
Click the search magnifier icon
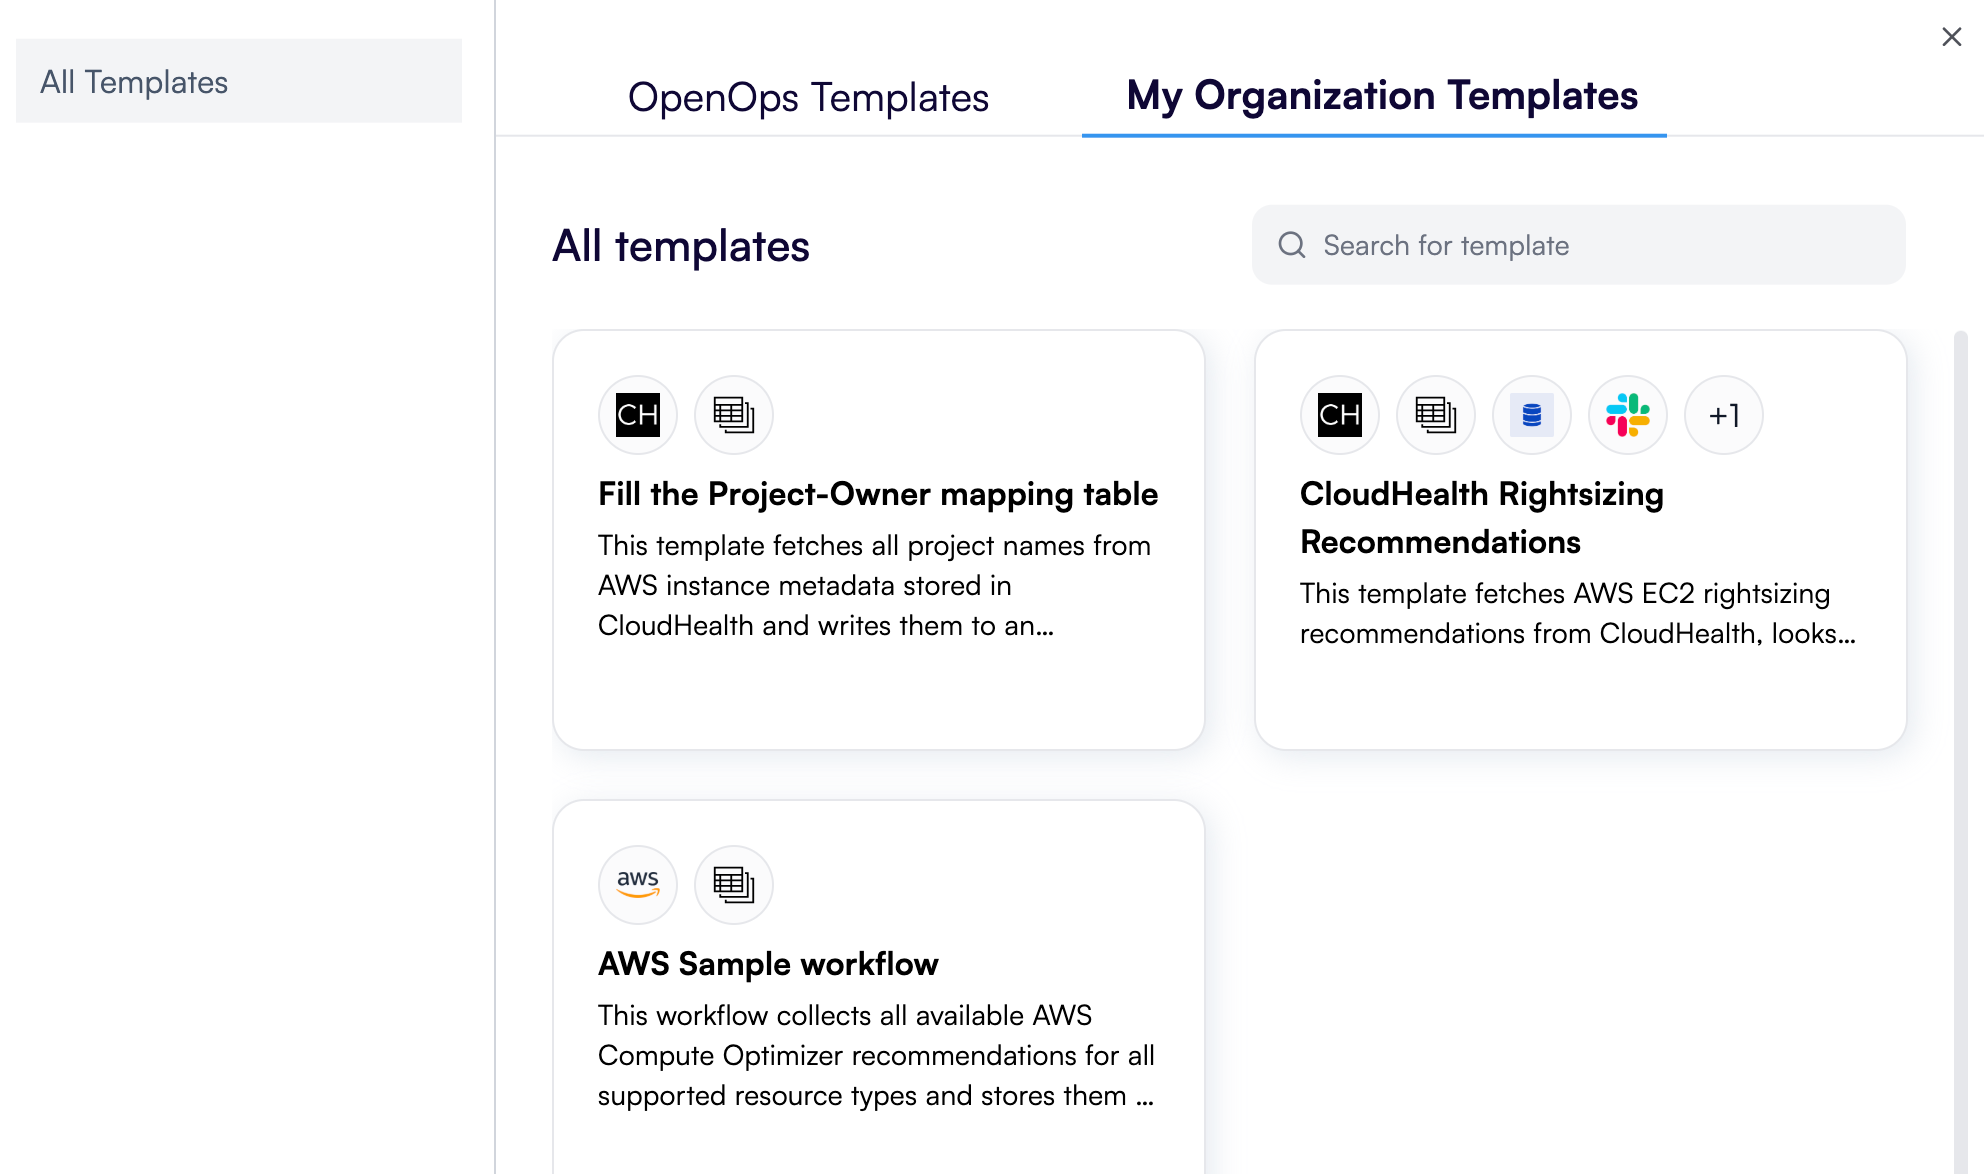pyautogui.click(x=1292, y=245)
